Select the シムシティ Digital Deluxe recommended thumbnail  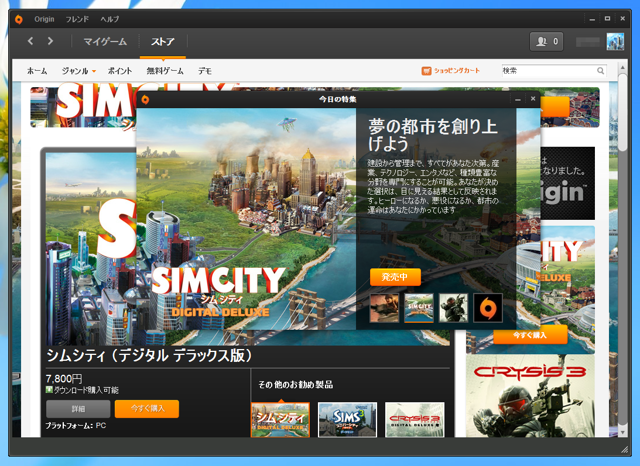coord(280,419)
